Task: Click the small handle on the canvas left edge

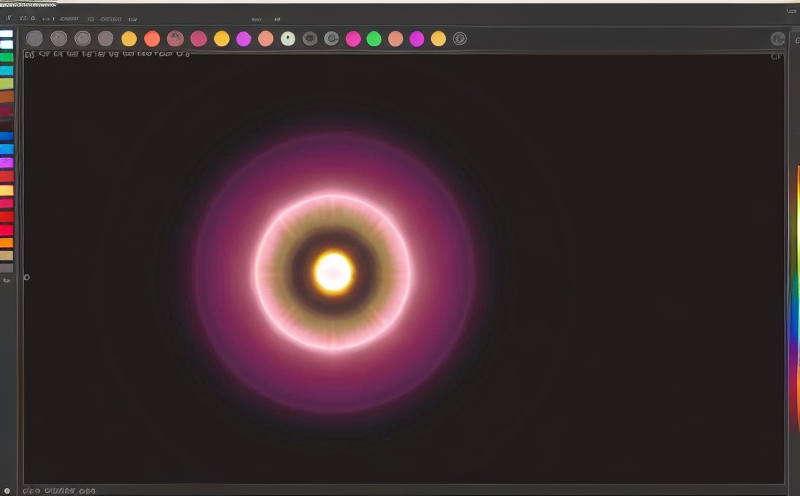Action: [x=26, y=277]
